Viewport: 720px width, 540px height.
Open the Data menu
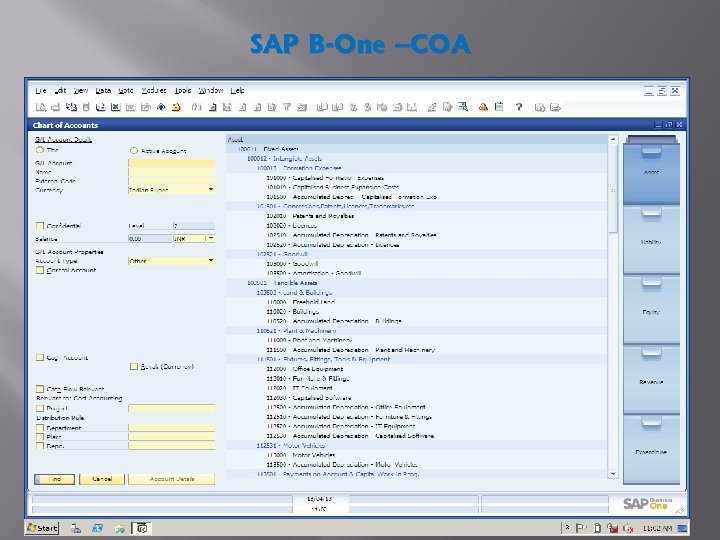click(103, 90)
